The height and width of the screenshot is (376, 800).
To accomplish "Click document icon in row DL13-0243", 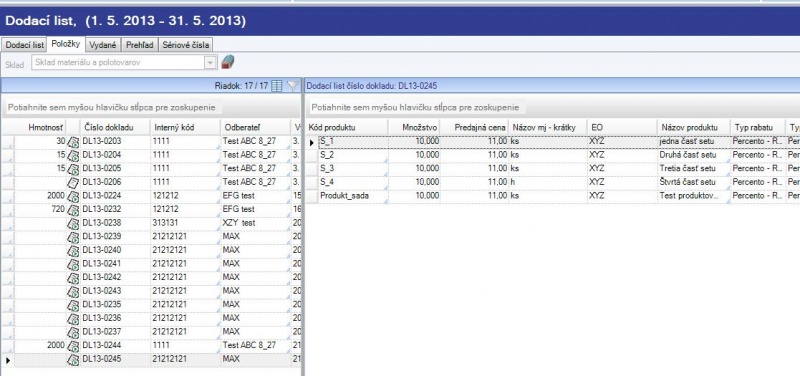I will click(73, 291).
